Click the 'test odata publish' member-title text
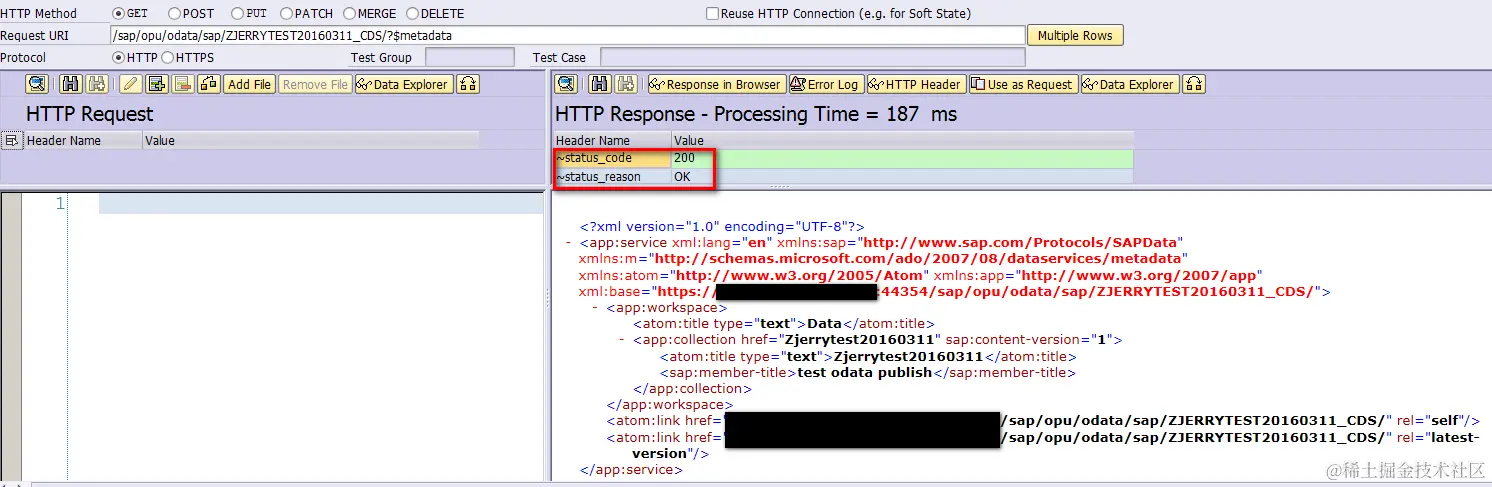 coord(865,372)
